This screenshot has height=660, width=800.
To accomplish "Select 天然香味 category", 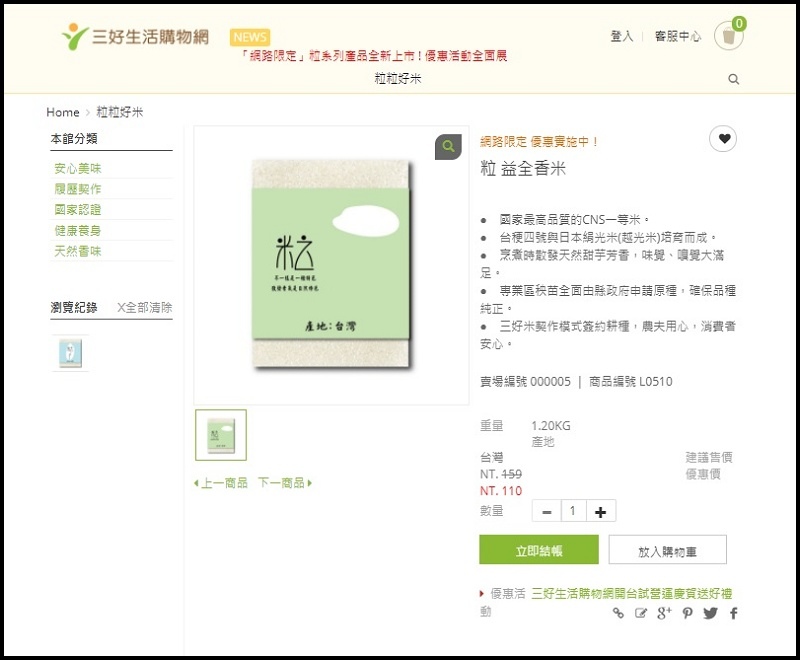I will click(x=78, y=251).
